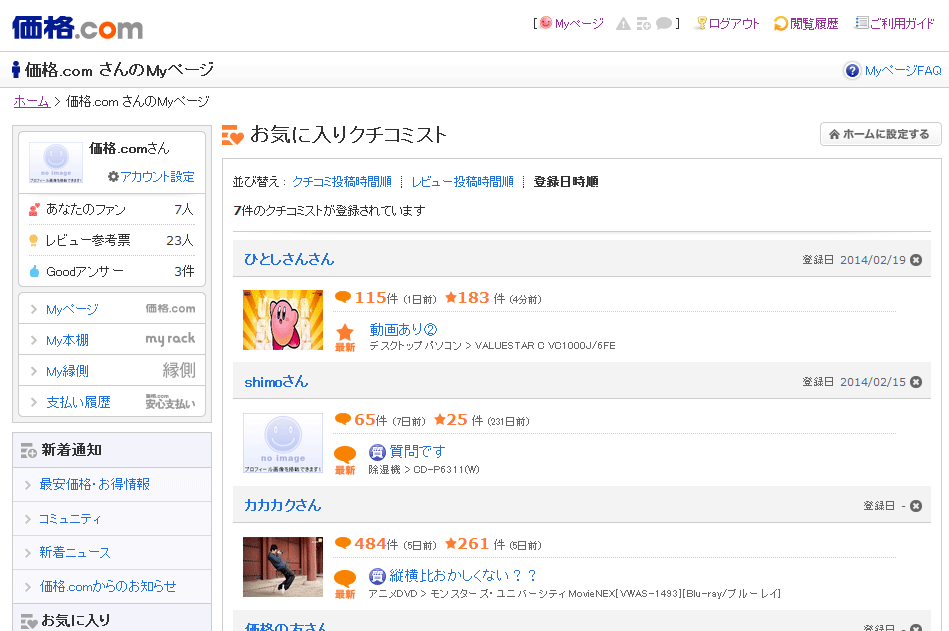The image size is (949, 631).
Task: Click the お気に入り section header in the sidebar
Action: click(112, 620)
